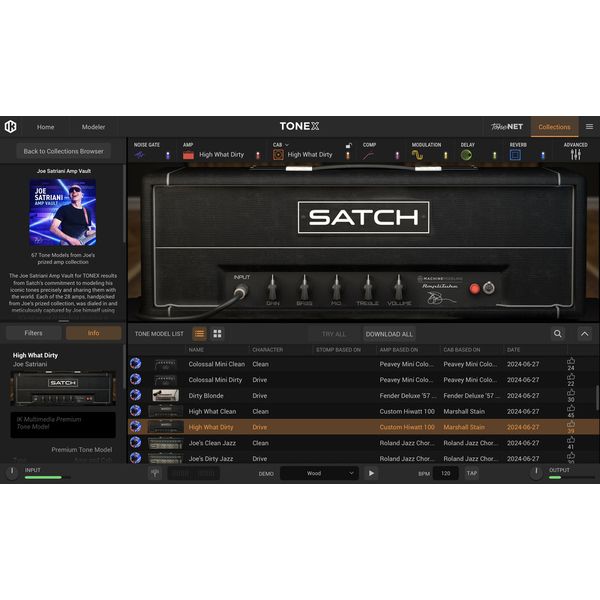This screenshot has width=600, height=600.
Task: Switch tone model list to list view
Action: (199, 334)
